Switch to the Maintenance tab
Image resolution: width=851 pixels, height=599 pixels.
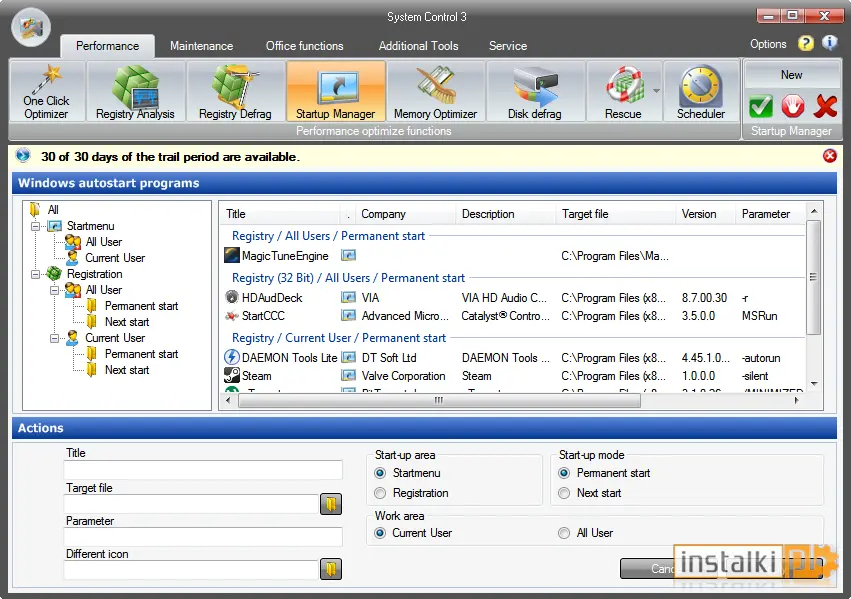[x=201, y=46]
